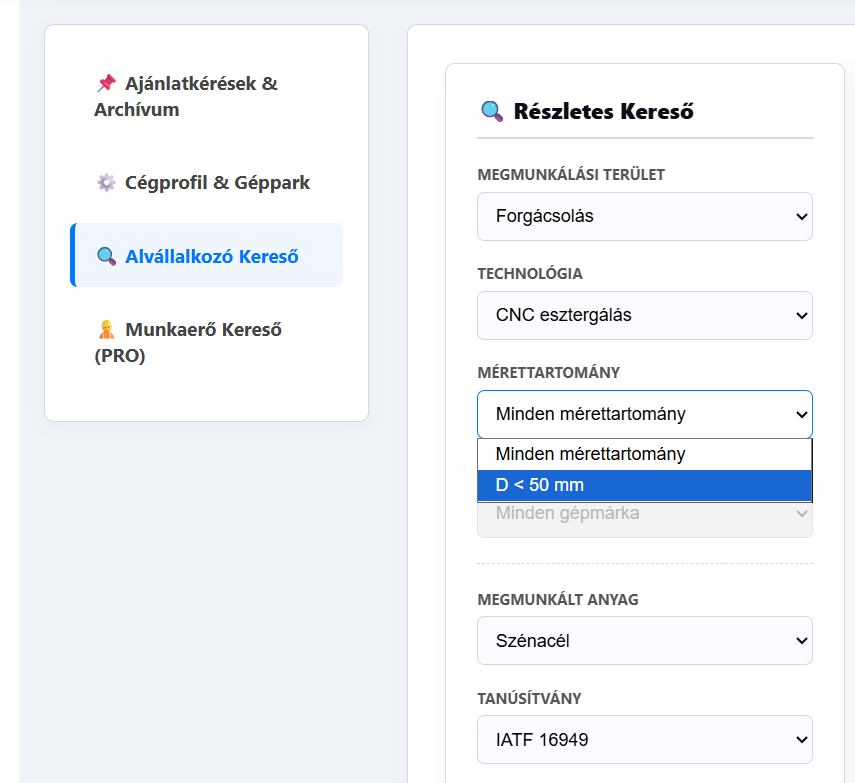Select Alvállalkozó Kereső in sidebar
The width and height of the screenshot is (855, 783).
pos(206,255)
